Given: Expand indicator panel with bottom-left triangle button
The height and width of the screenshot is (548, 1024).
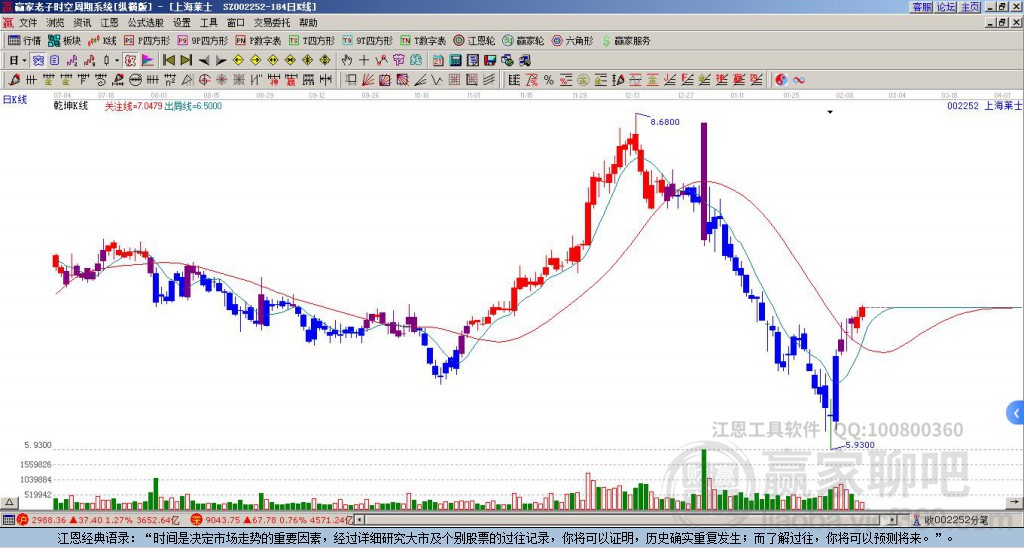Looking at the screenshot, I should (x=9, y=502).
